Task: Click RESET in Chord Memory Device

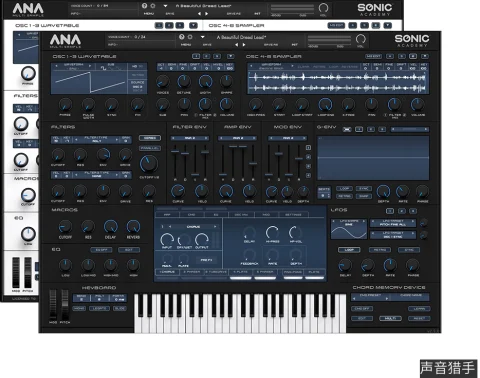Action: tap(419, 318)
